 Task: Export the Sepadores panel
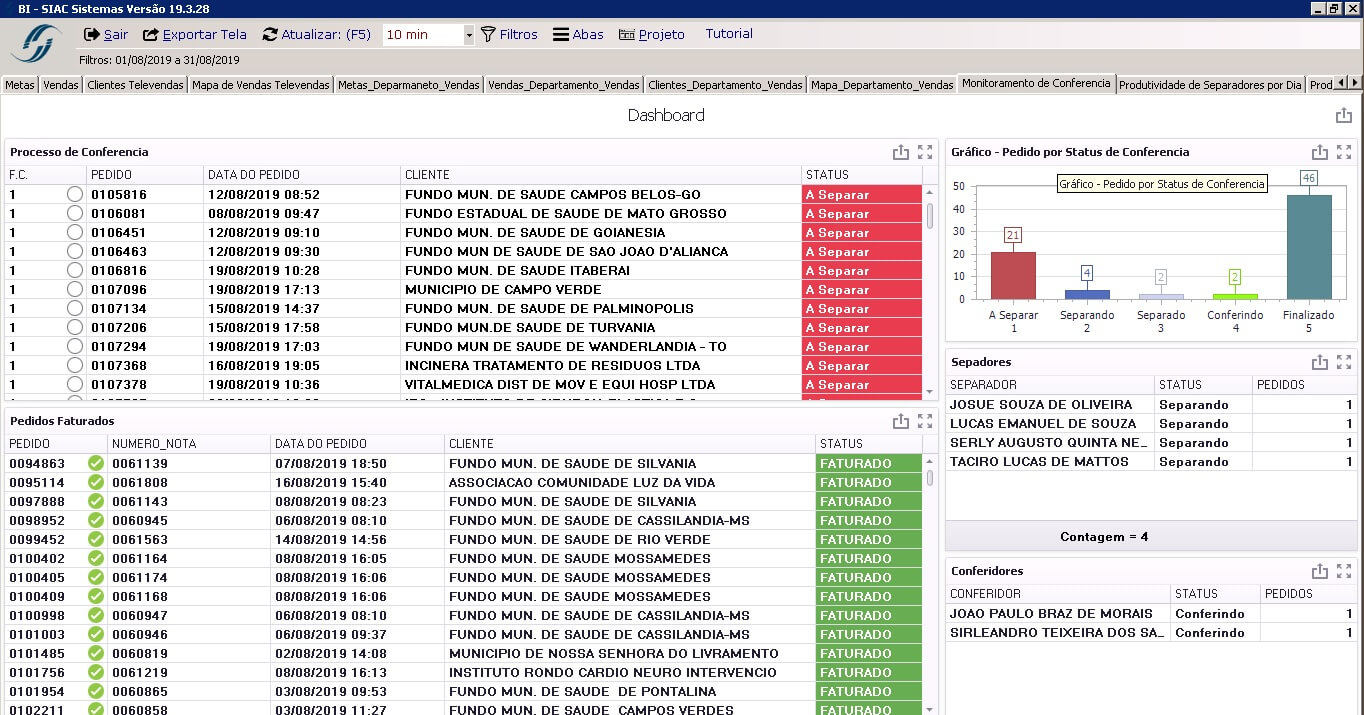[1319, 362]
